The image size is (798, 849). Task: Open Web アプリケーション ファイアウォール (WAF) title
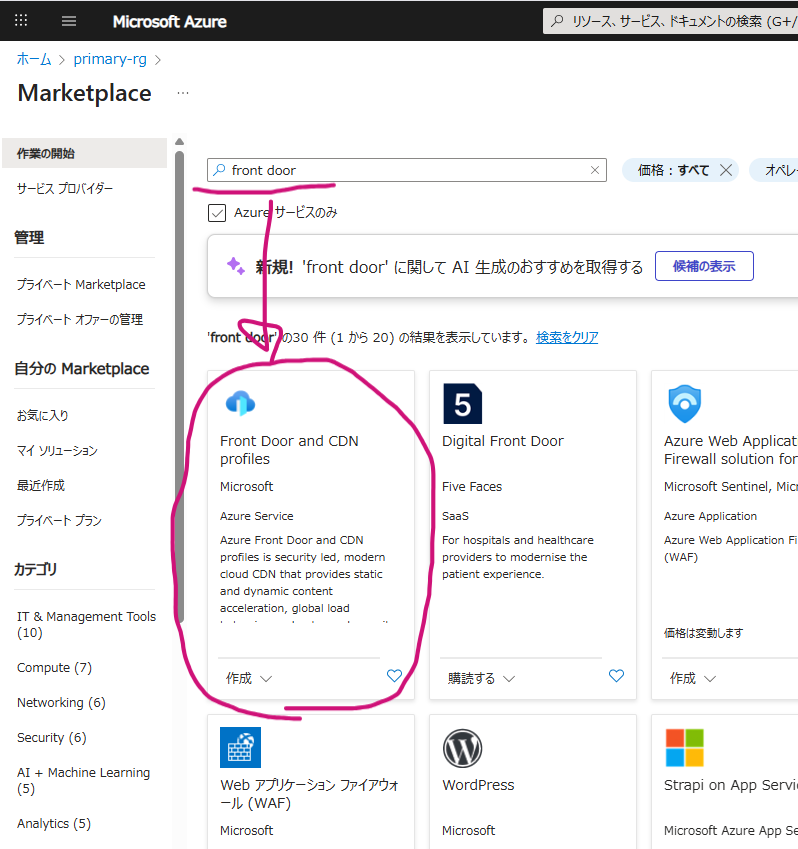point(309,794)
